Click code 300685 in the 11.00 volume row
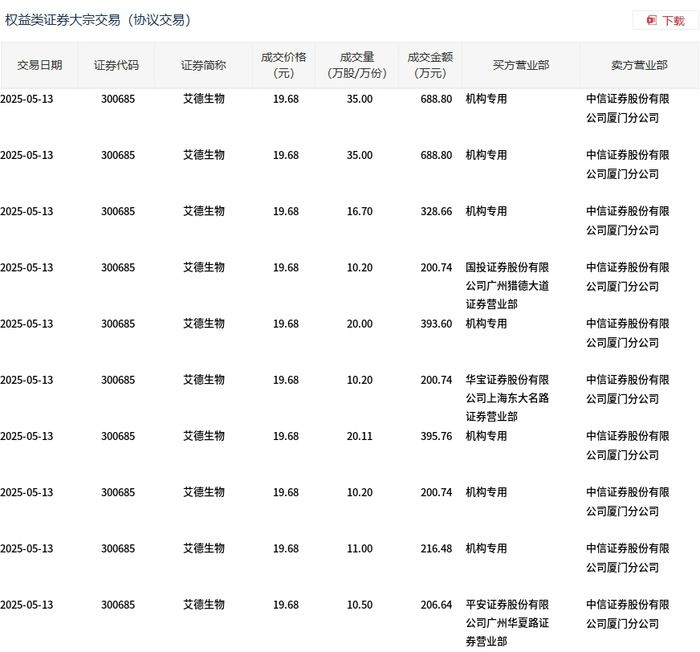 pos(118,549)
